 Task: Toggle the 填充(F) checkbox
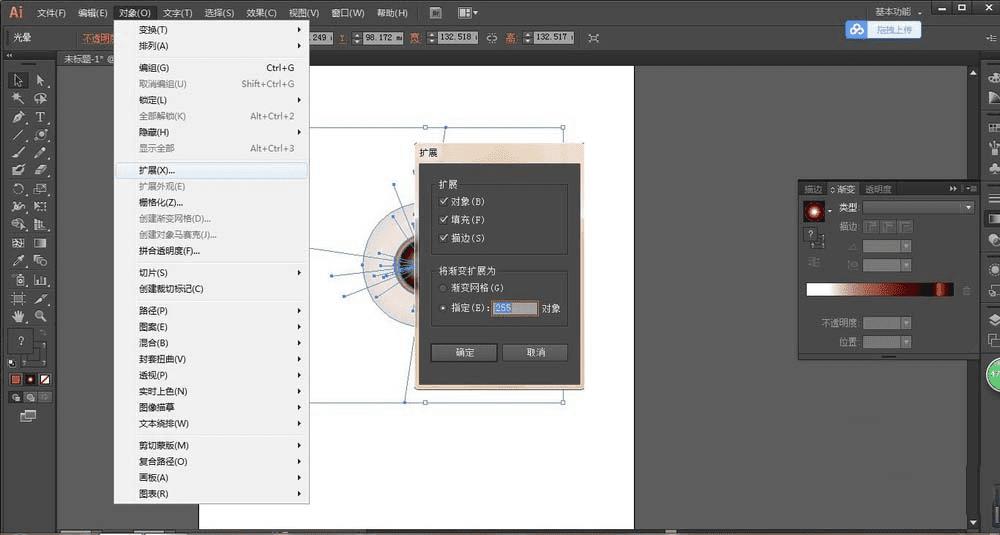tap(444, 219)
